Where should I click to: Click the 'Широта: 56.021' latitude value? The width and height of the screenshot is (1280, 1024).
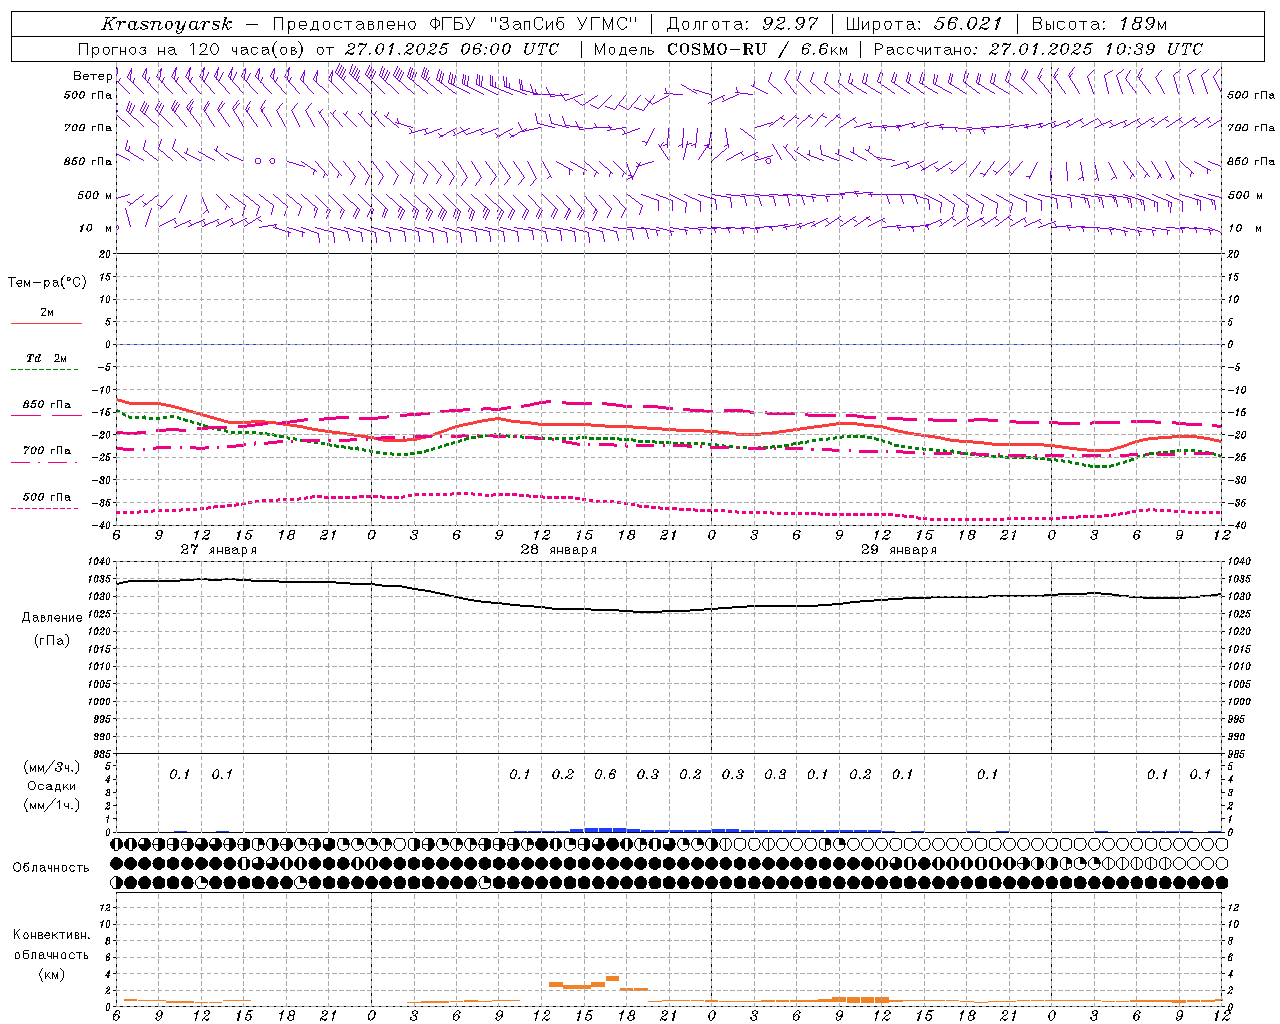point(923,24)
